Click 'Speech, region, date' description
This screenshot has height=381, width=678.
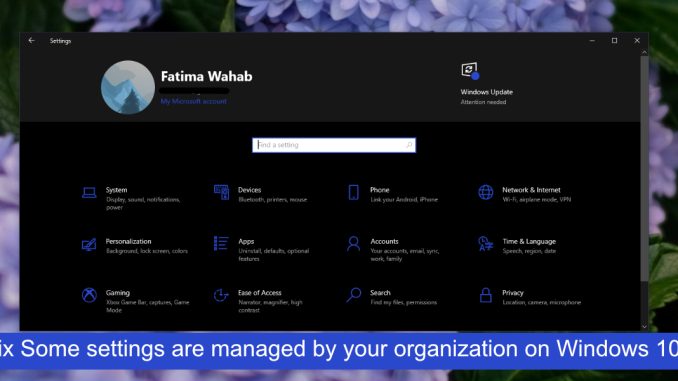(529, 251)
